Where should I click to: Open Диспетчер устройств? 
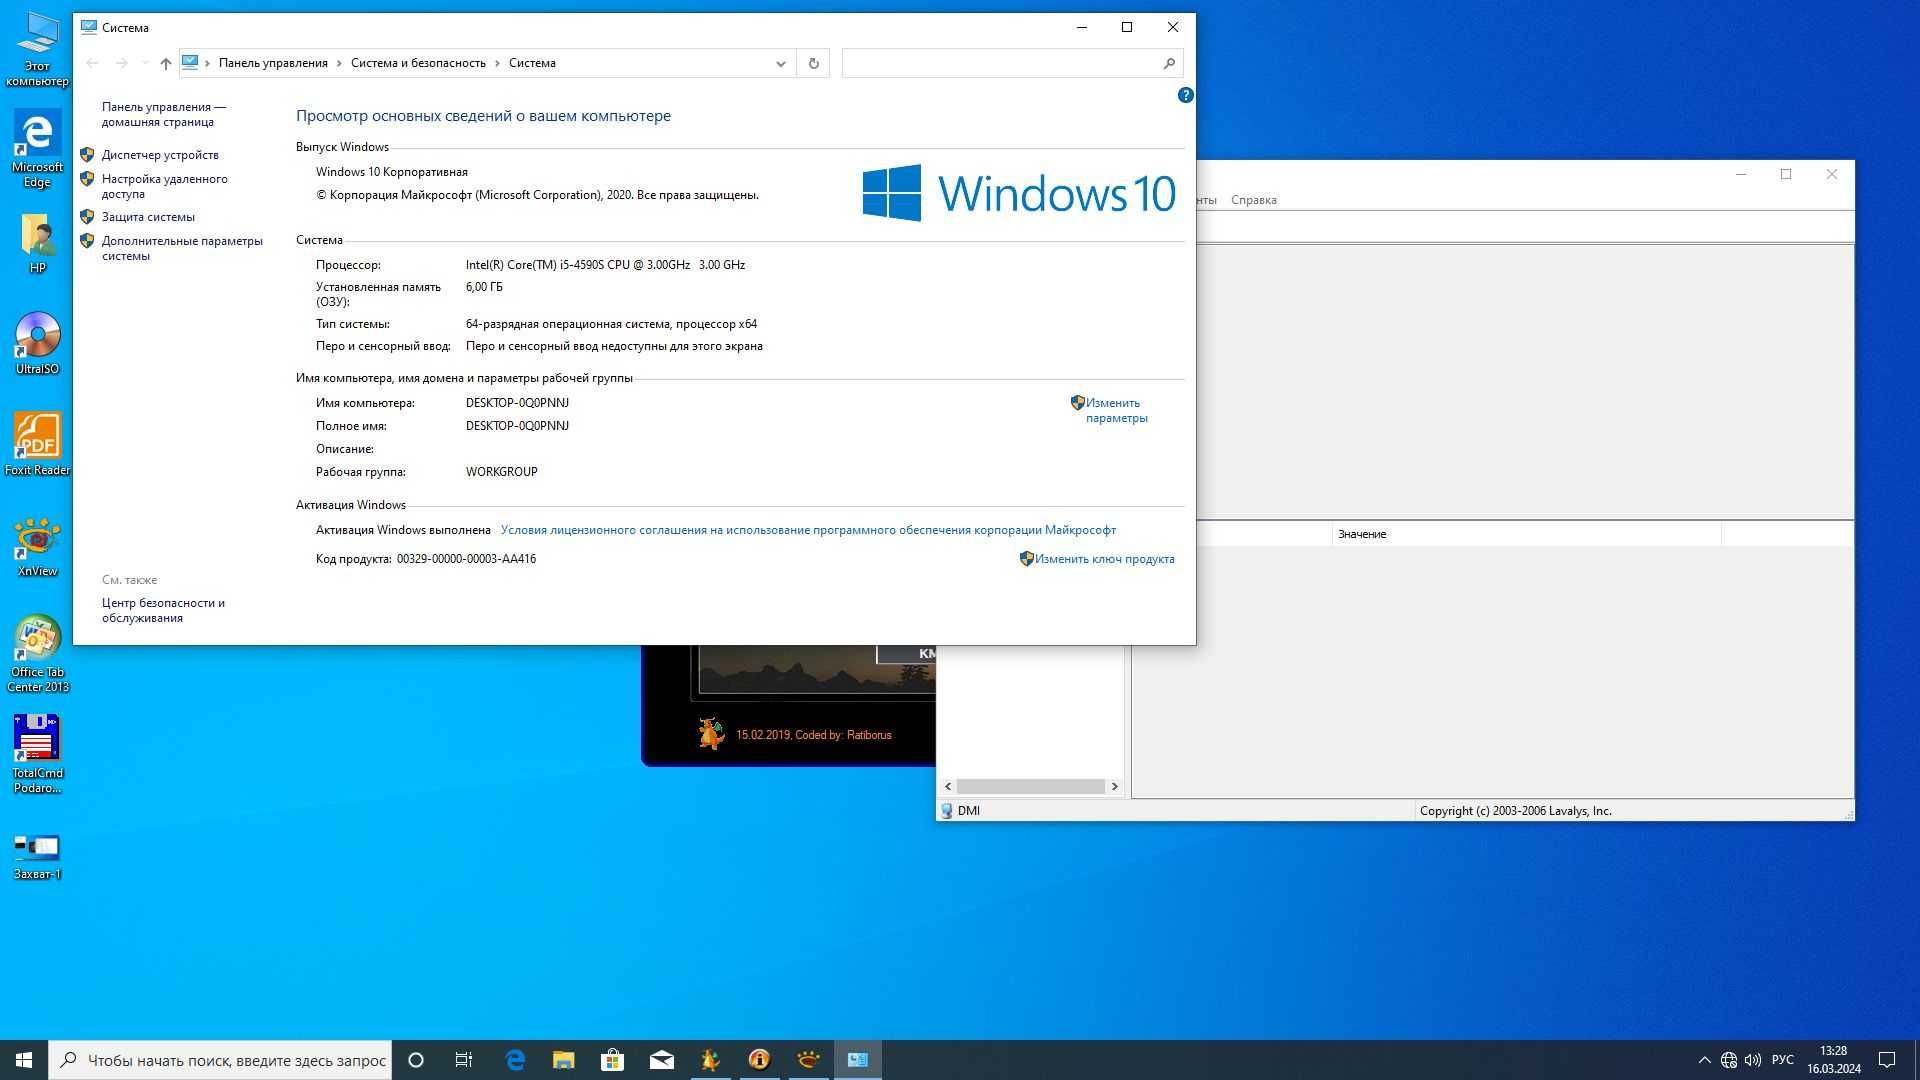click(160, 155)
